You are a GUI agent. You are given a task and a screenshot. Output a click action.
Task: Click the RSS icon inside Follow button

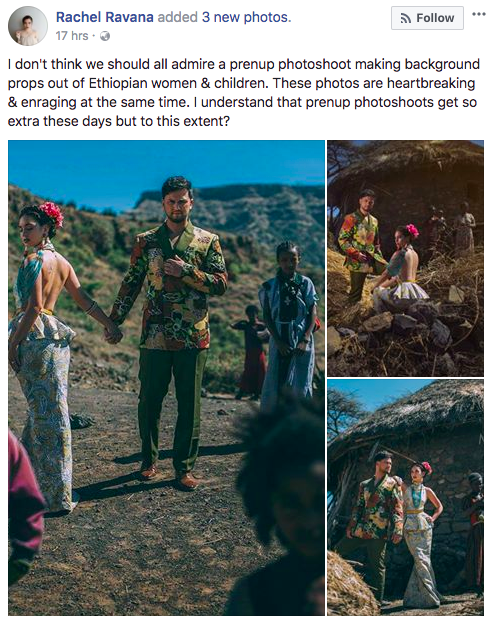[405, 18]
